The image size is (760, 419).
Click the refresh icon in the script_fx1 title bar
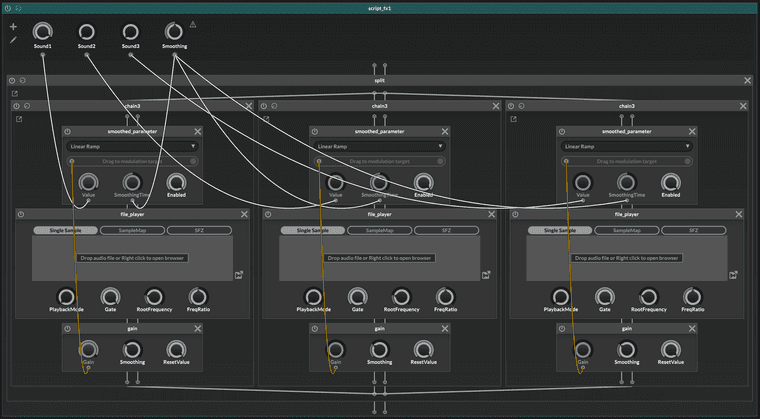tap(18, 8)
